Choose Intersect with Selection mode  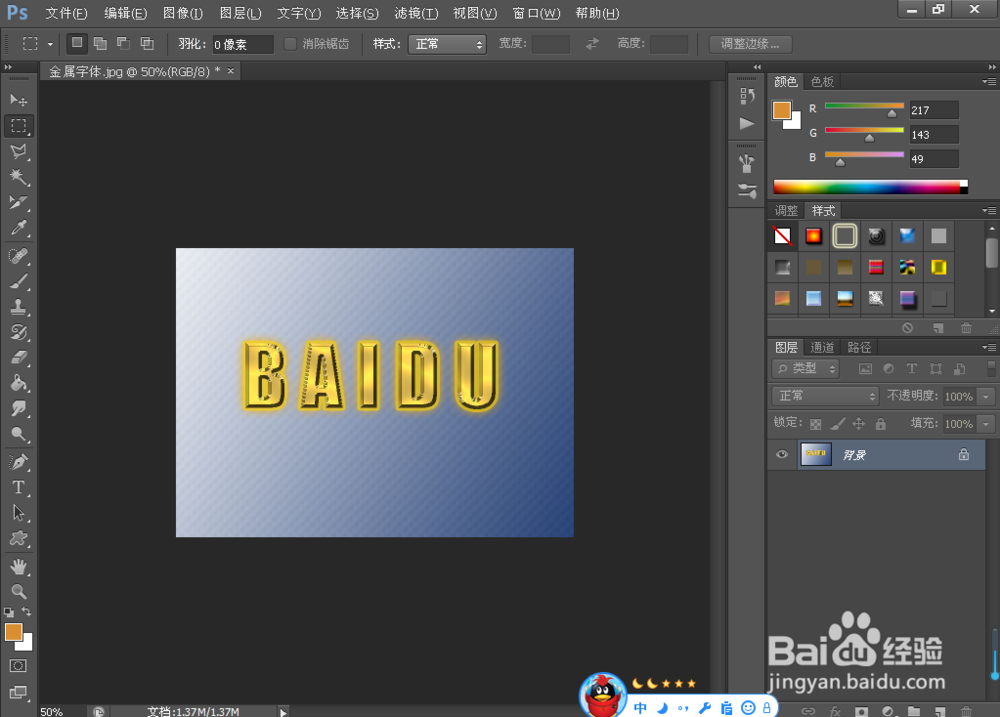(x=147, y=43)
